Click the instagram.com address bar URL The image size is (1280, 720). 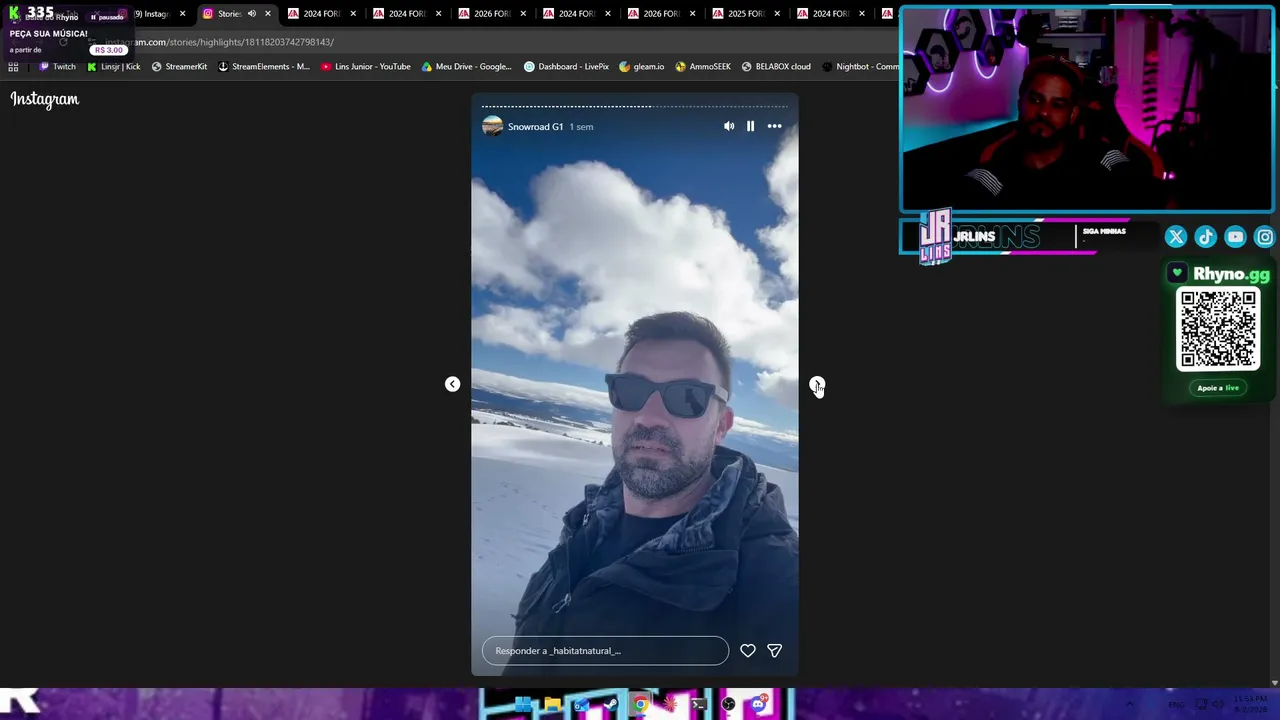click(x=220, y=42)
